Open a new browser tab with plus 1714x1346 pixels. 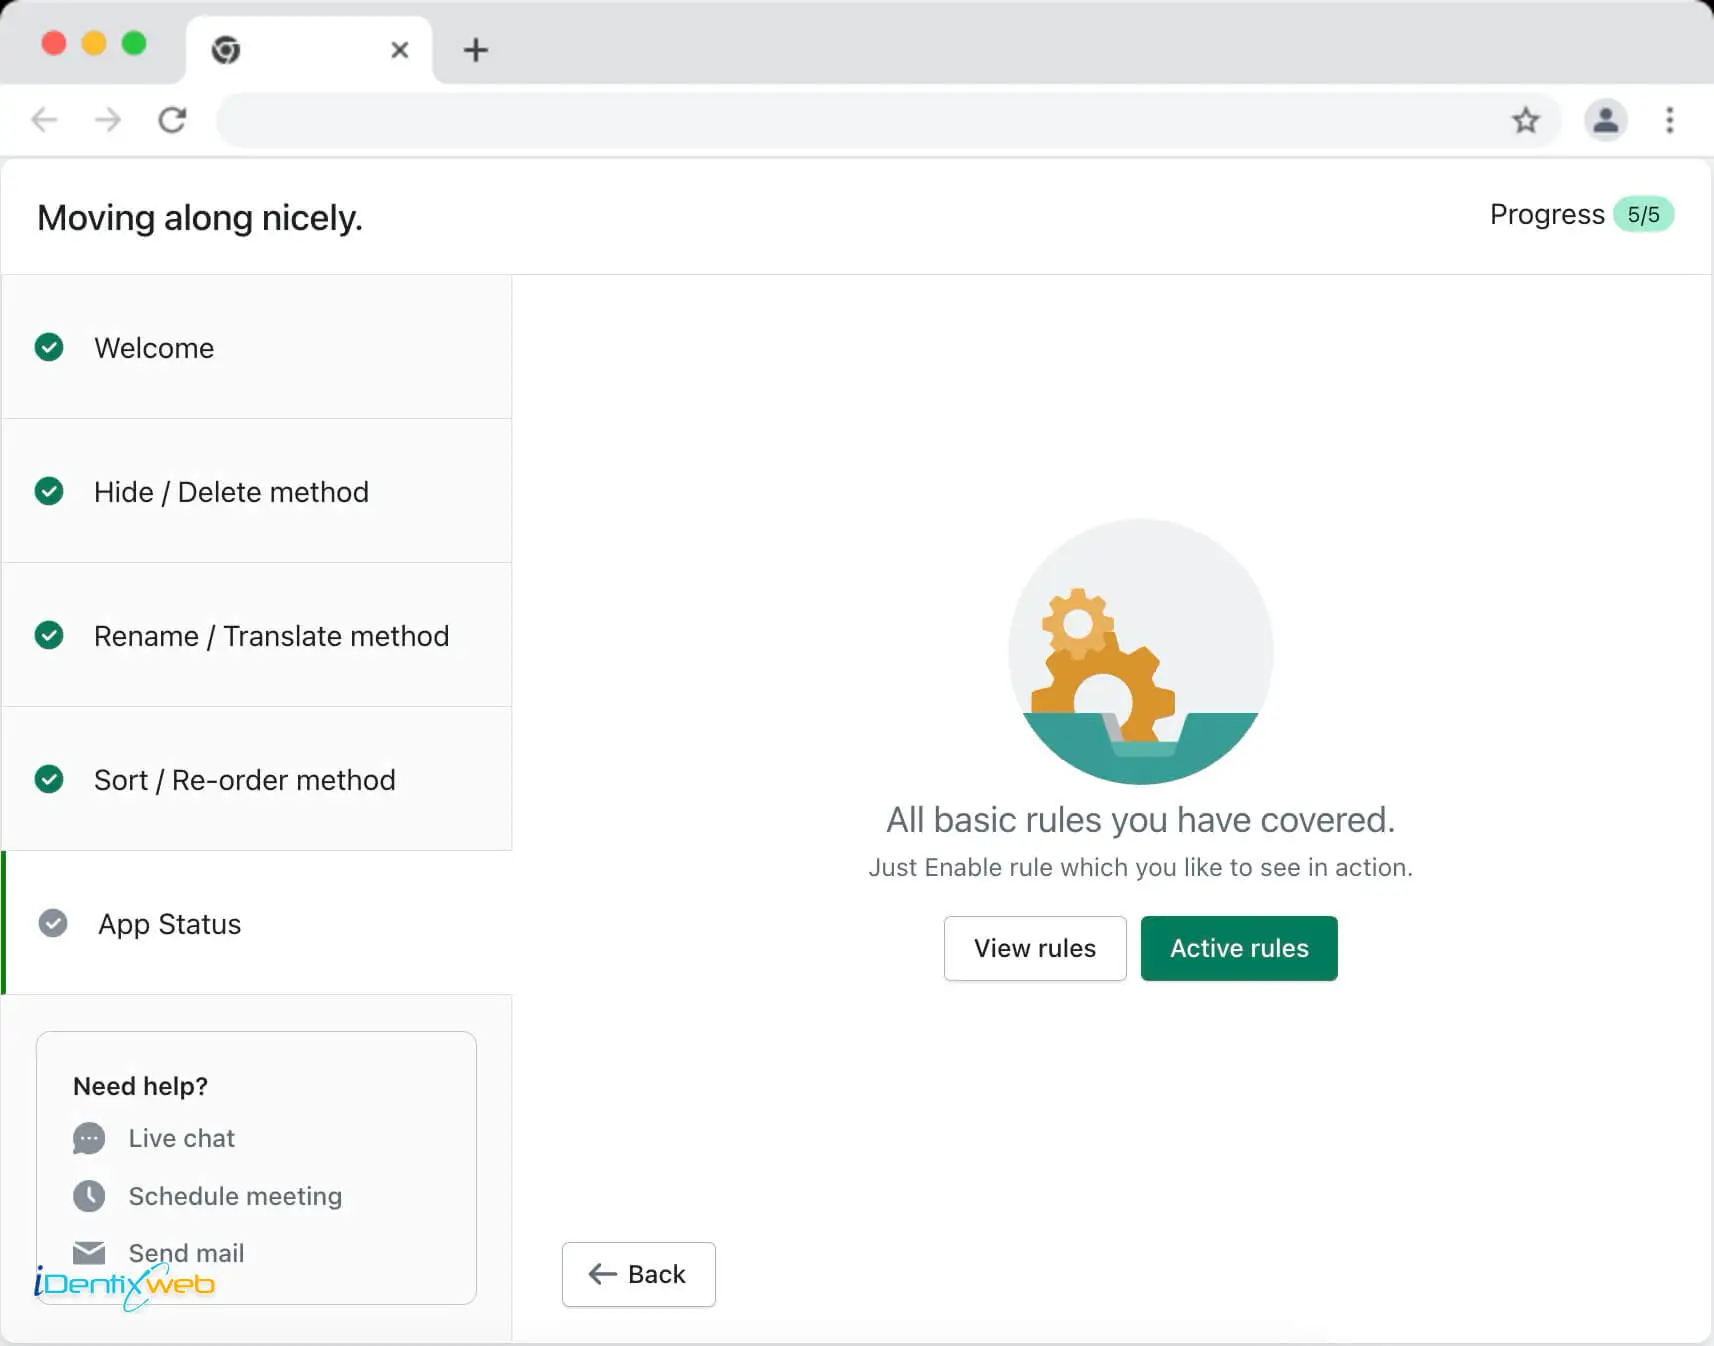(476, 50)
